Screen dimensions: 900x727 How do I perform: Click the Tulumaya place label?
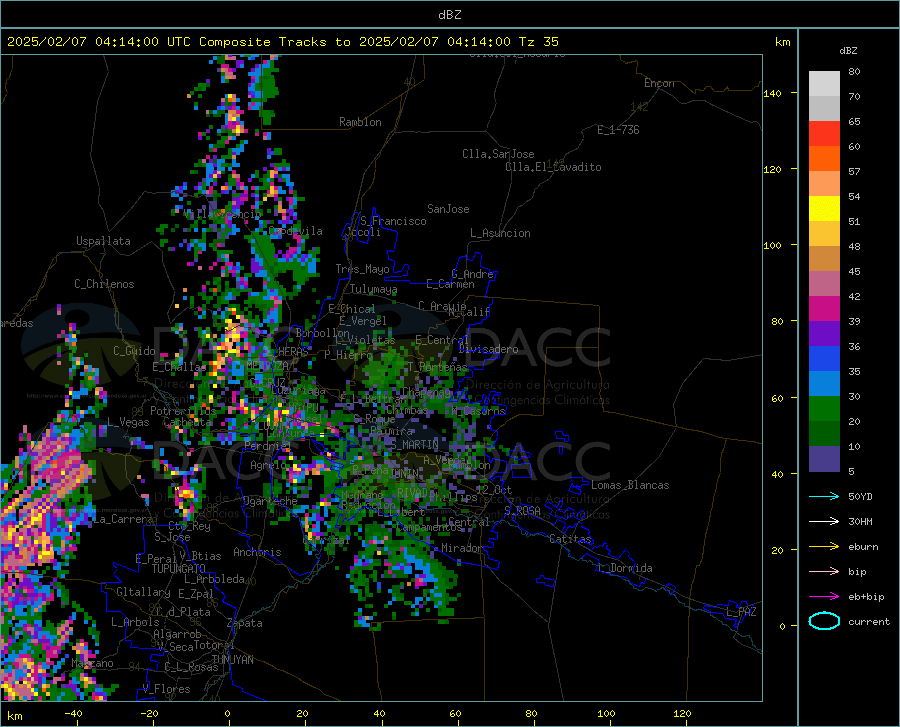(373, 289)
